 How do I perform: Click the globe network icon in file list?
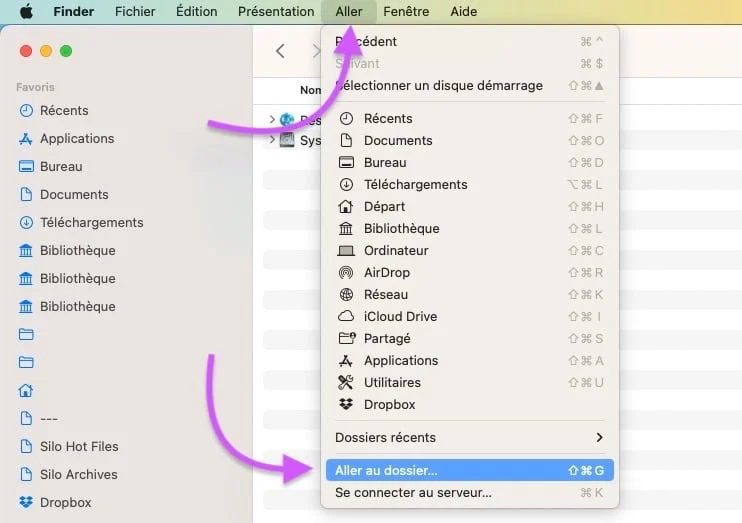tap(287, 119)
